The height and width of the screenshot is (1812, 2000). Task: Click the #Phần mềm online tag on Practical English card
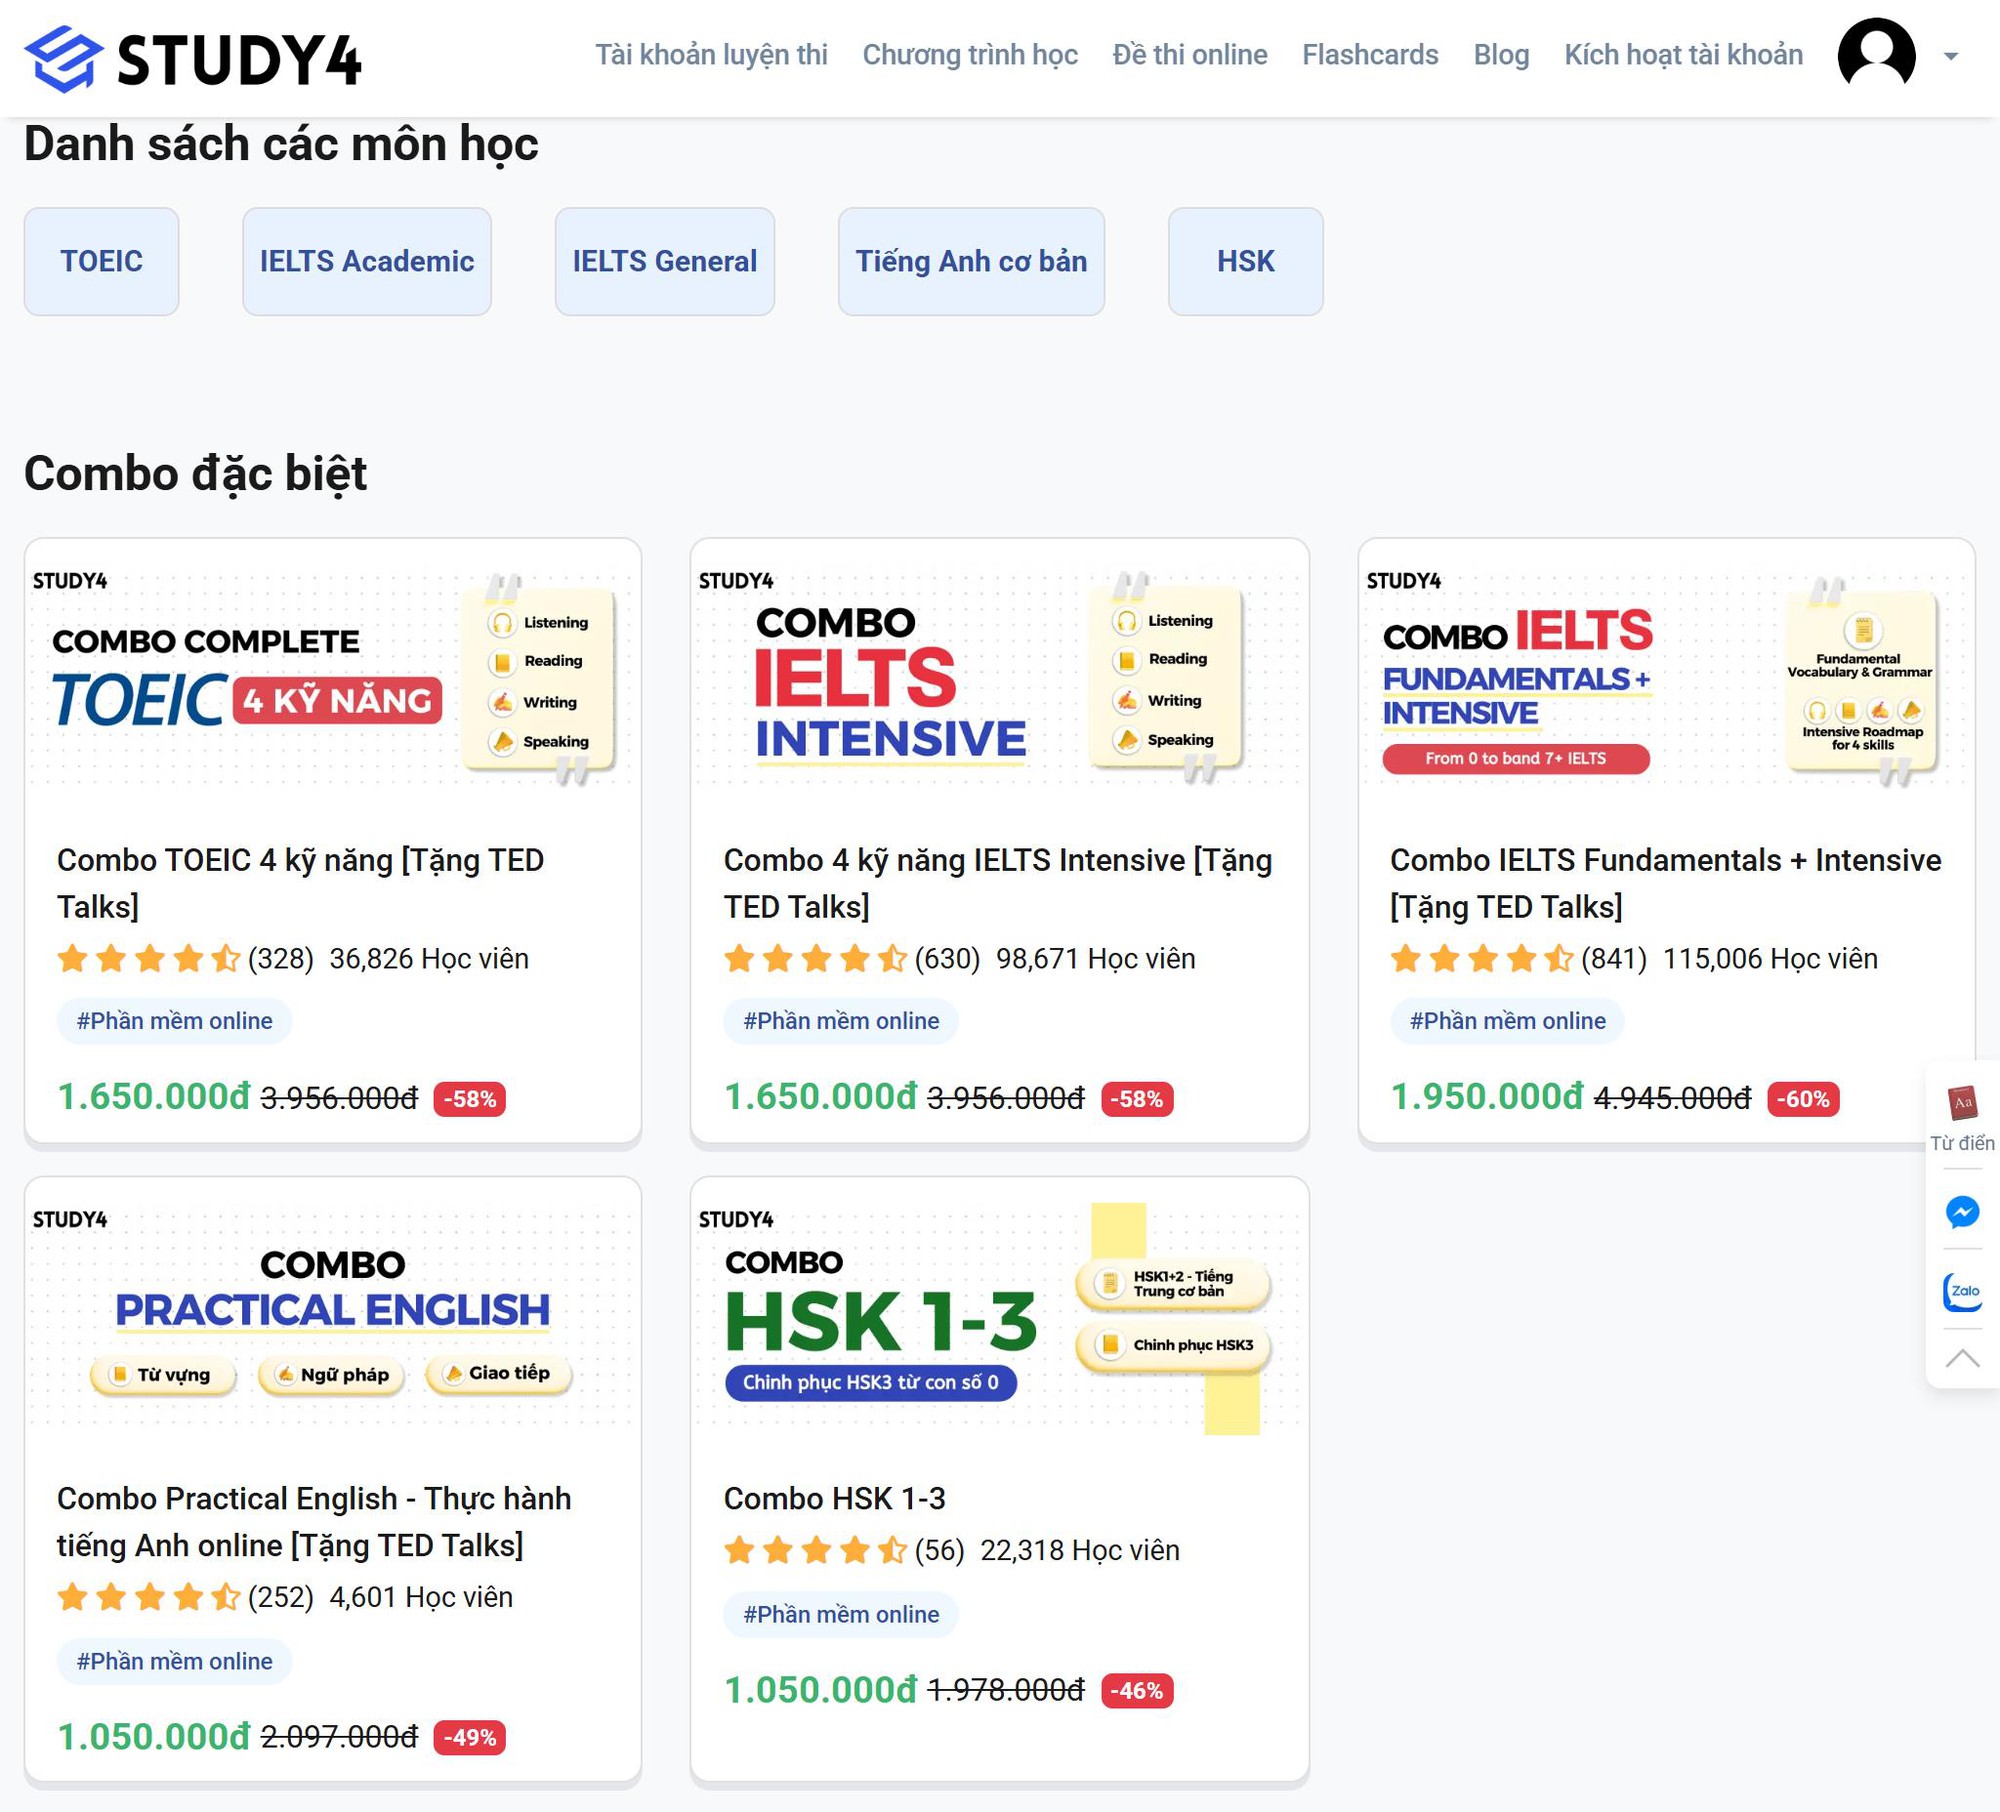[173, 1661]
